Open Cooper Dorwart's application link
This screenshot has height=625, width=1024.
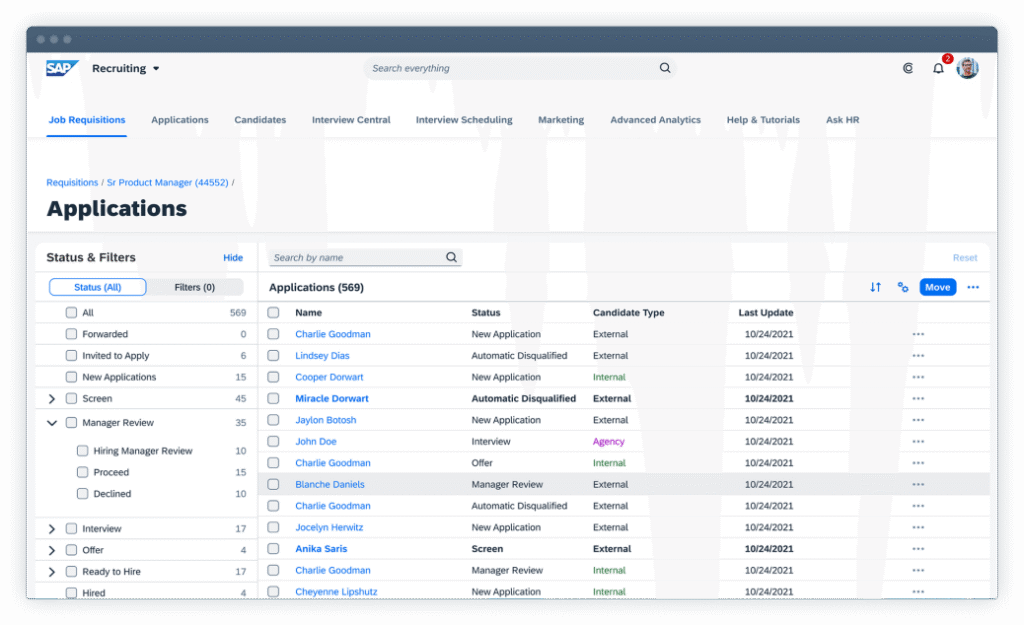point(329,378)
